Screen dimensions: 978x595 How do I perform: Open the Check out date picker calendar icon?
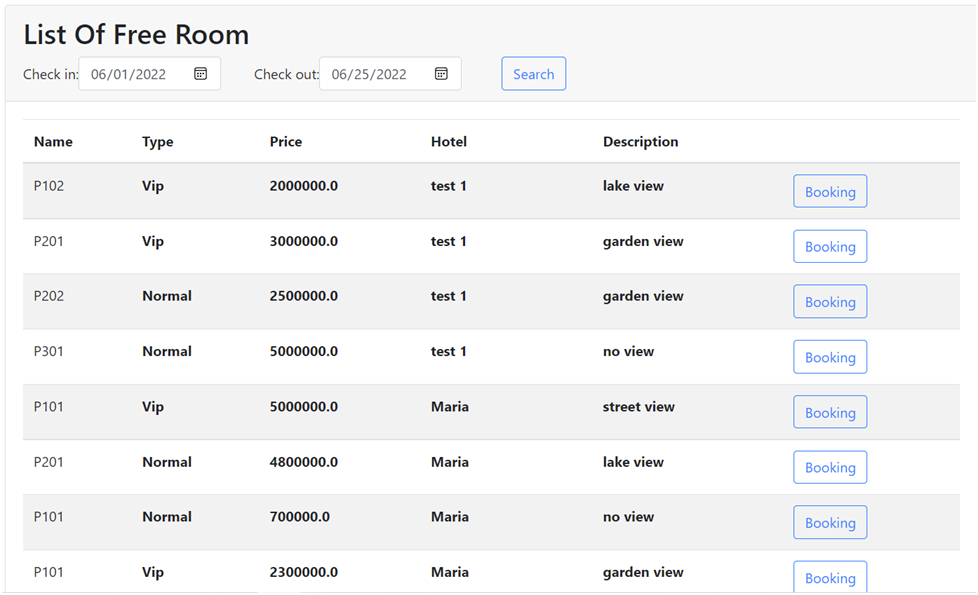pyautogui.click(x=440, y=73)
